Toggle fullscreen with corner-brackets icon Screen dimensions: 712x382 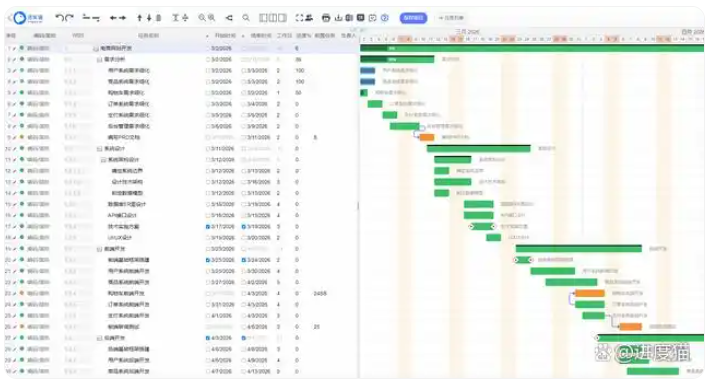[299, 18]
